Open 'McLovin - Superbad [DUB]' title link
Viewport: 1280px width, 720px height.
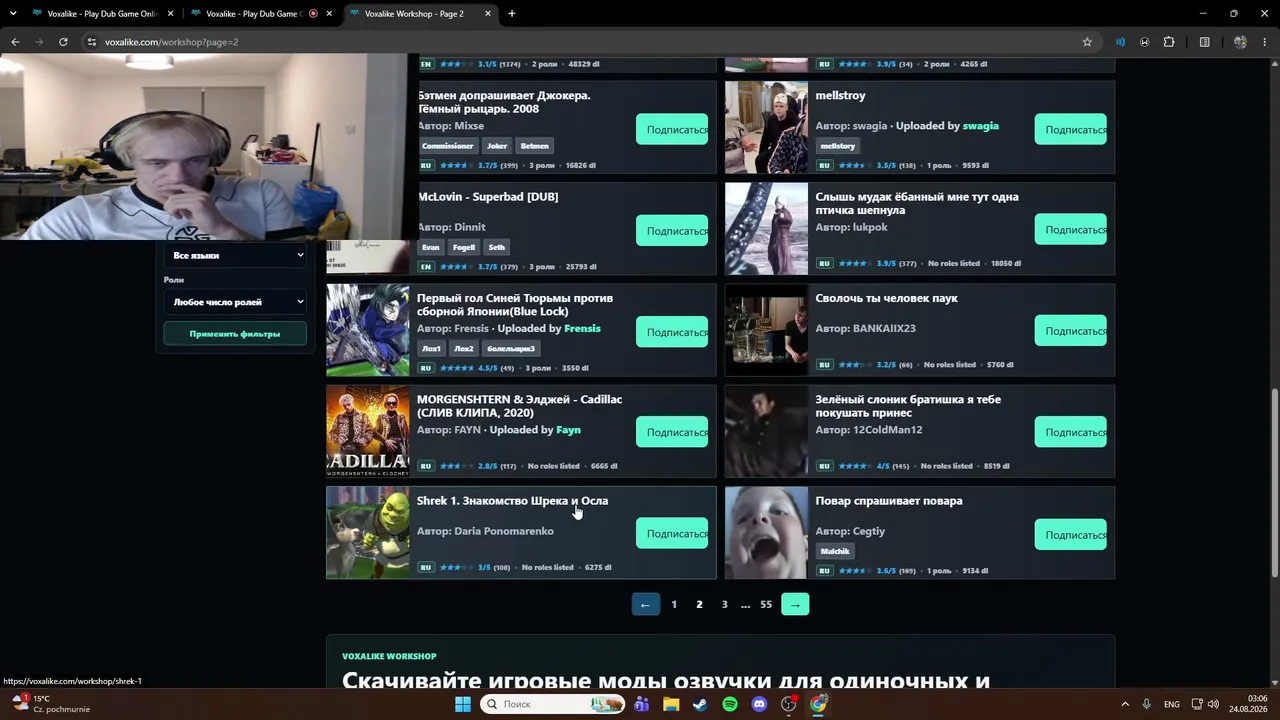click(488, 196)
